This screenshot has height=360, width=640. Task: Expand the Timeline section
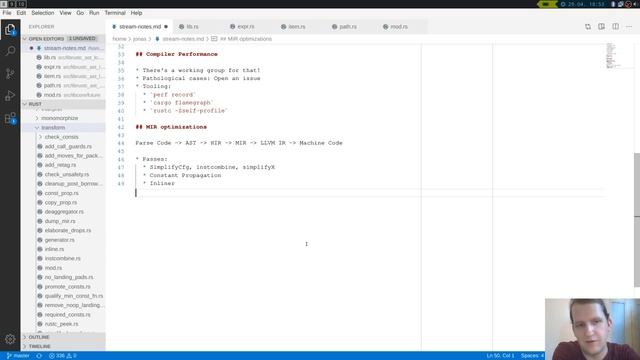tap(63, 346)
